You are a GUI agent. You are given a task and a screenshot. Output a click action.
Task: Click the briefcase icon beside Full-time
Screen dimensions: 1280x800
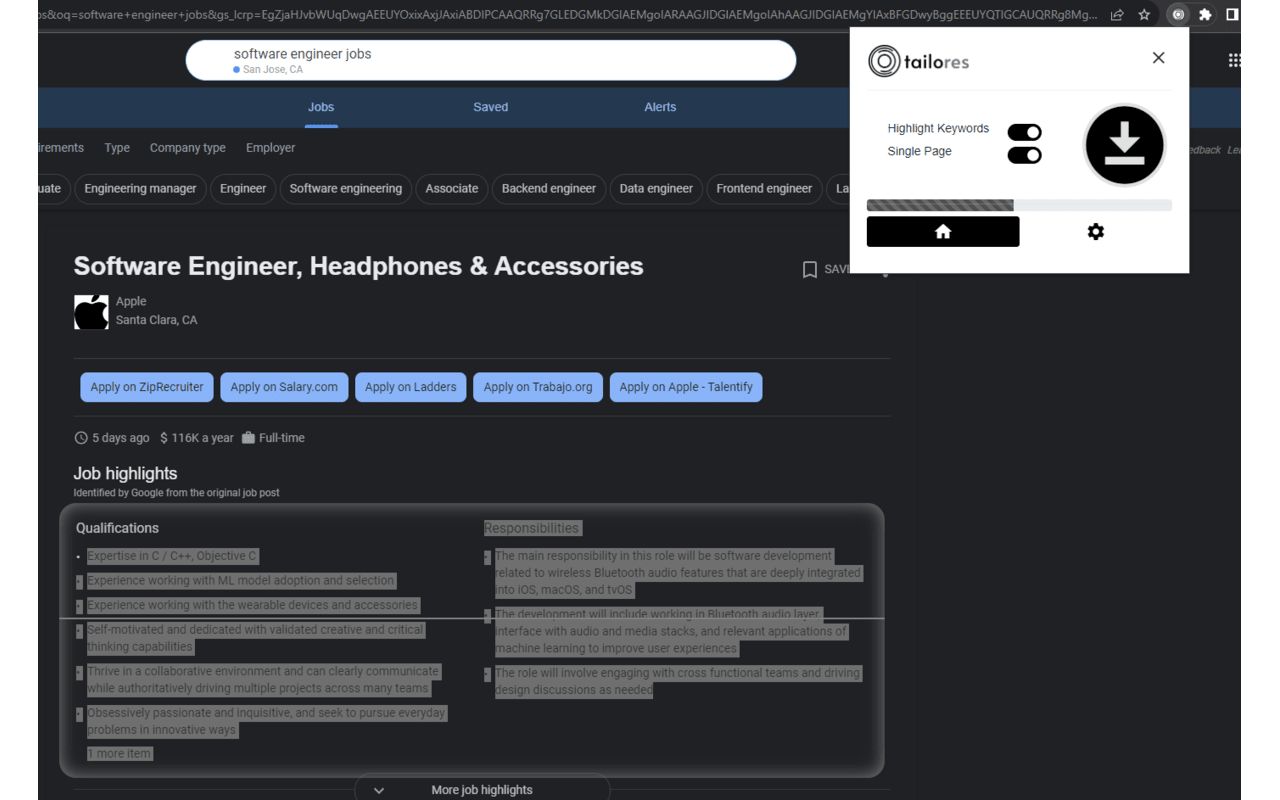[x=248, y=438]
